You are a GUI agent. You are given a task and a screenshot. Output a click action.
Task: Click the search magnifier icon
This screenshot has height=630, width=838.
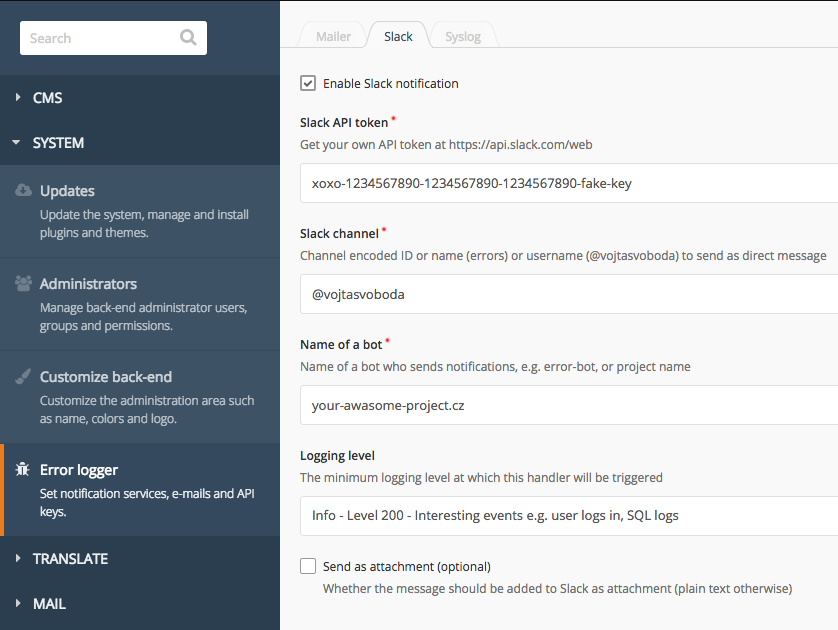point(188,37)
